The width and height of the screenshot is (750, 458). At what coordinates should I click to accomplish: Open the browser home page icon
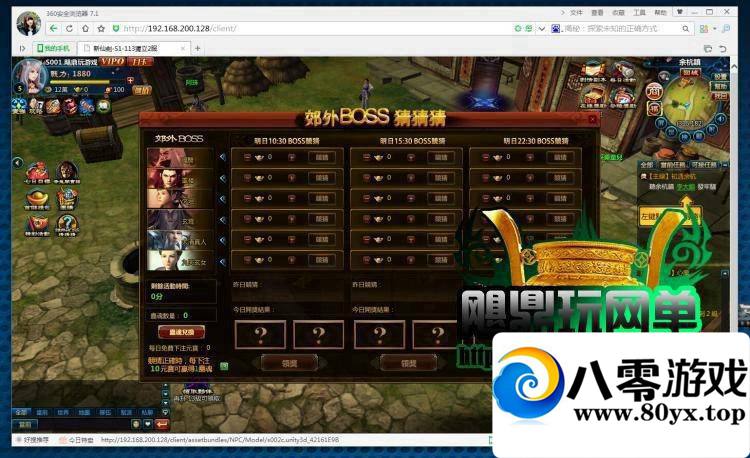[85, 29]
